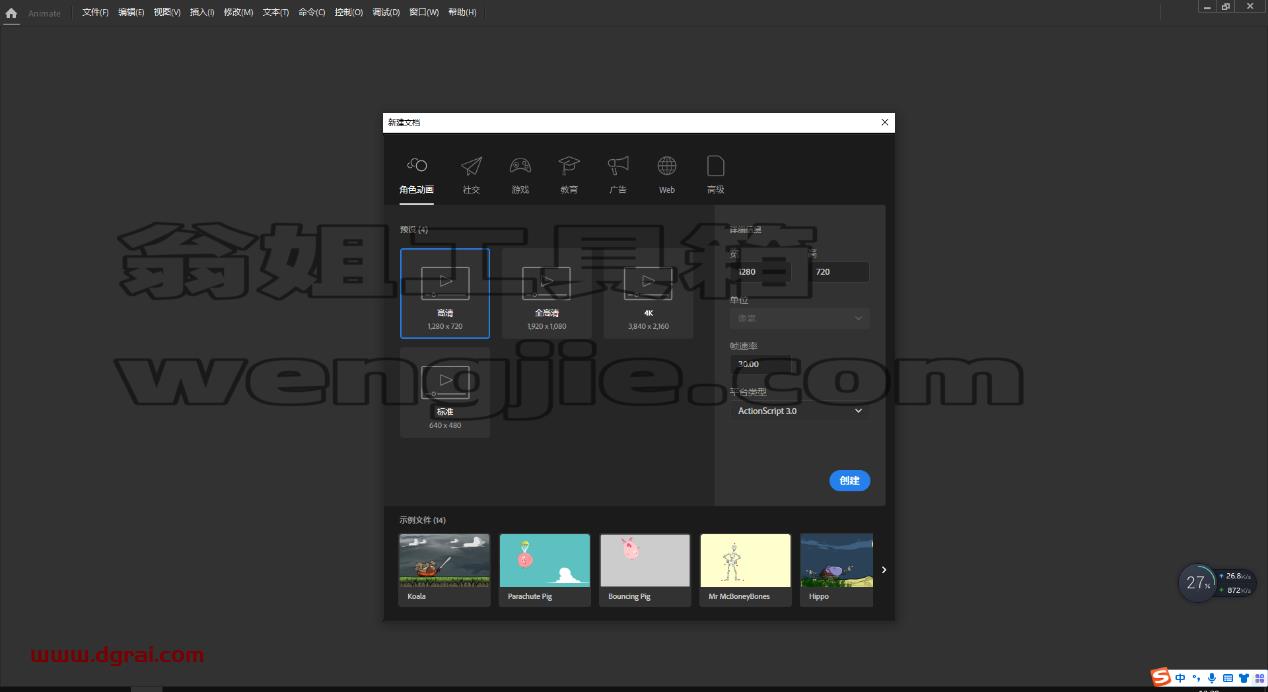Show next sample files with arrow

(x=884, y=570)
